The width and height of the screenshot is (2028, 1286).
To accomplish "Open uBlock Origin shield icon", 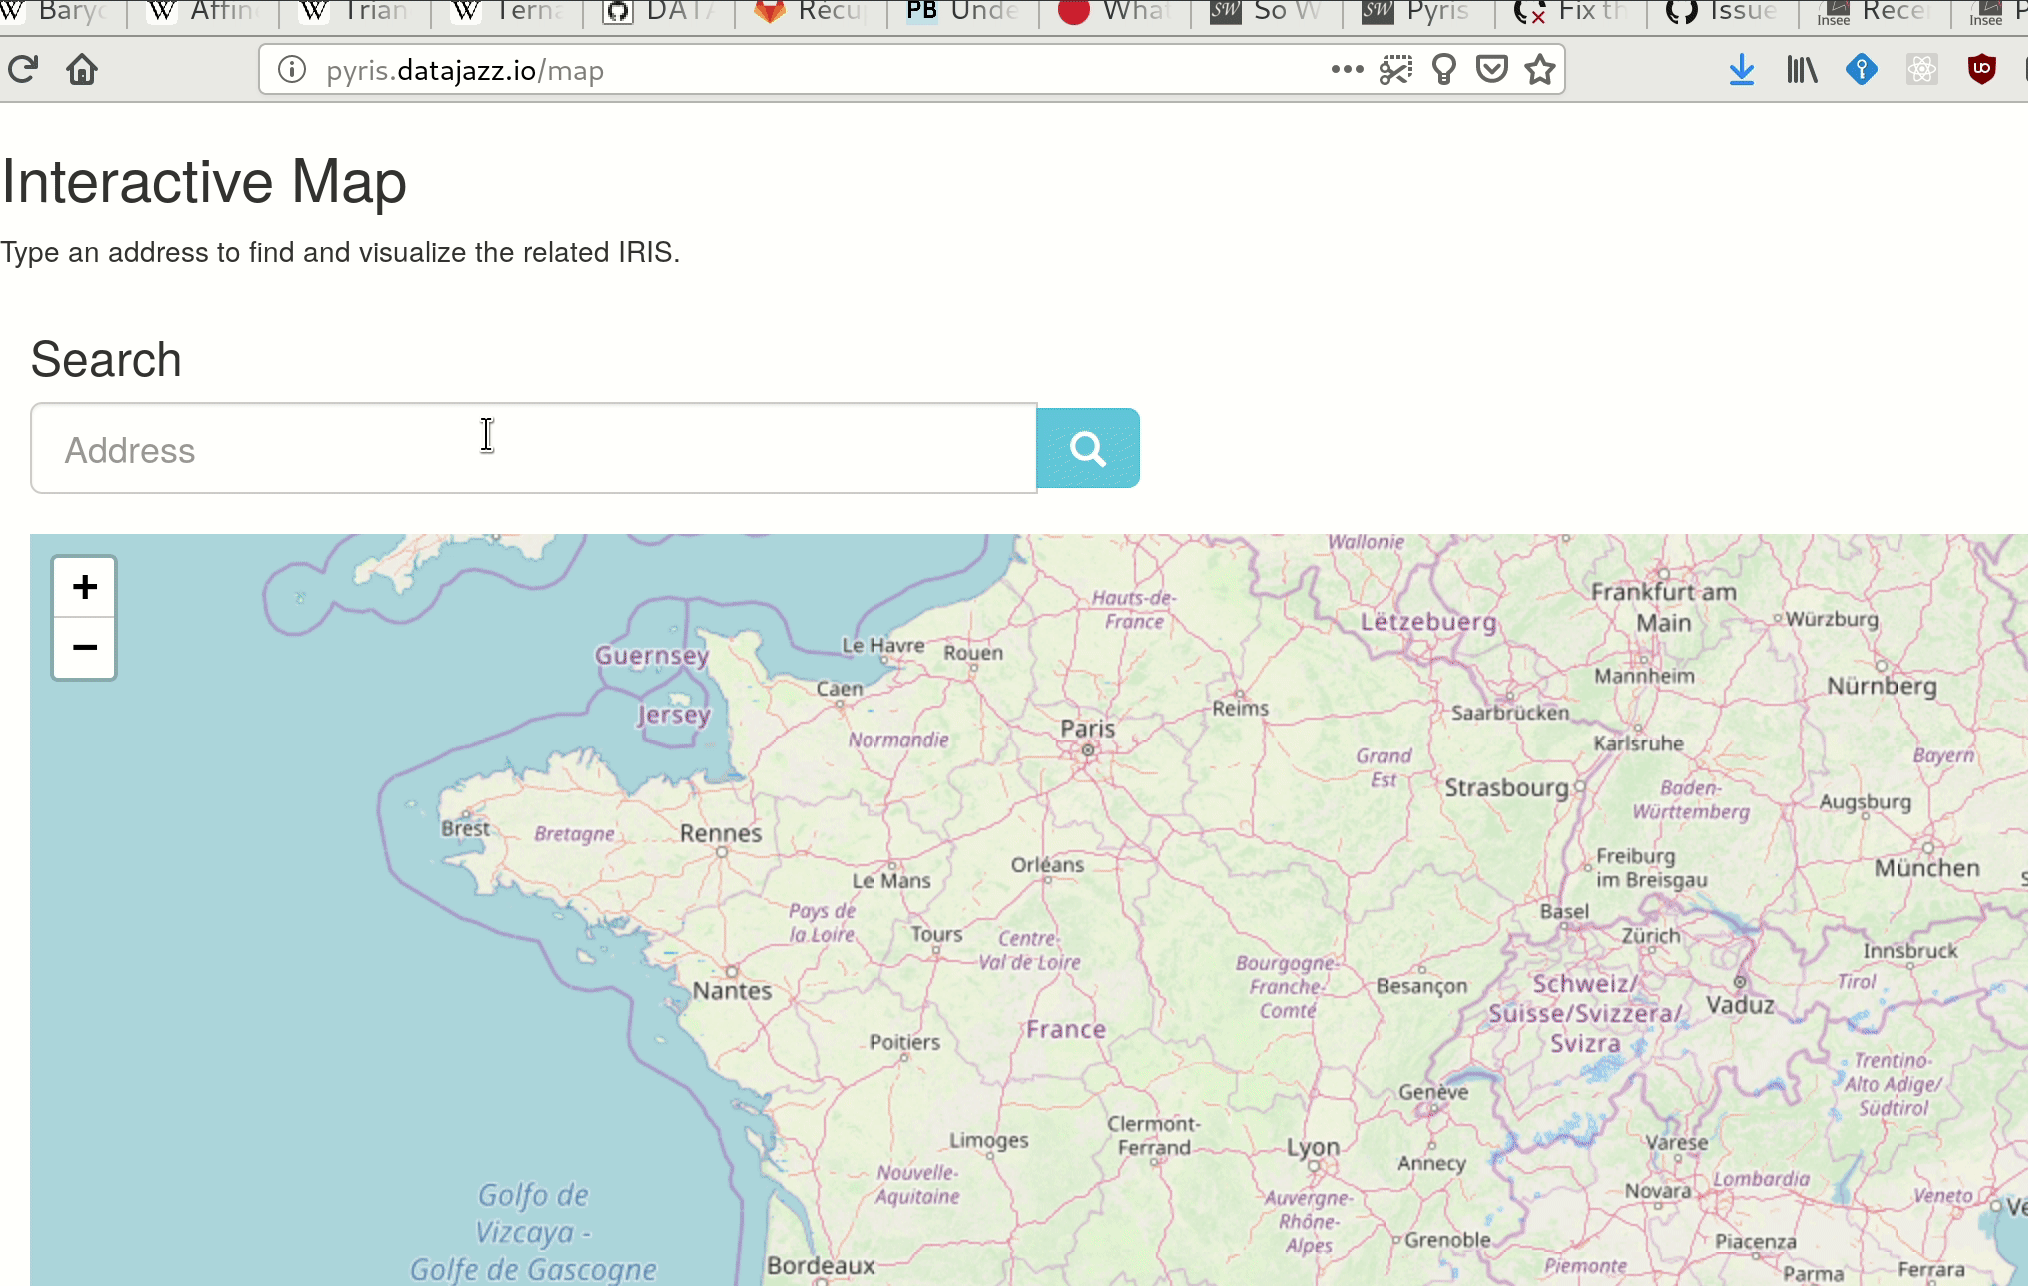I will [1982, 69].
